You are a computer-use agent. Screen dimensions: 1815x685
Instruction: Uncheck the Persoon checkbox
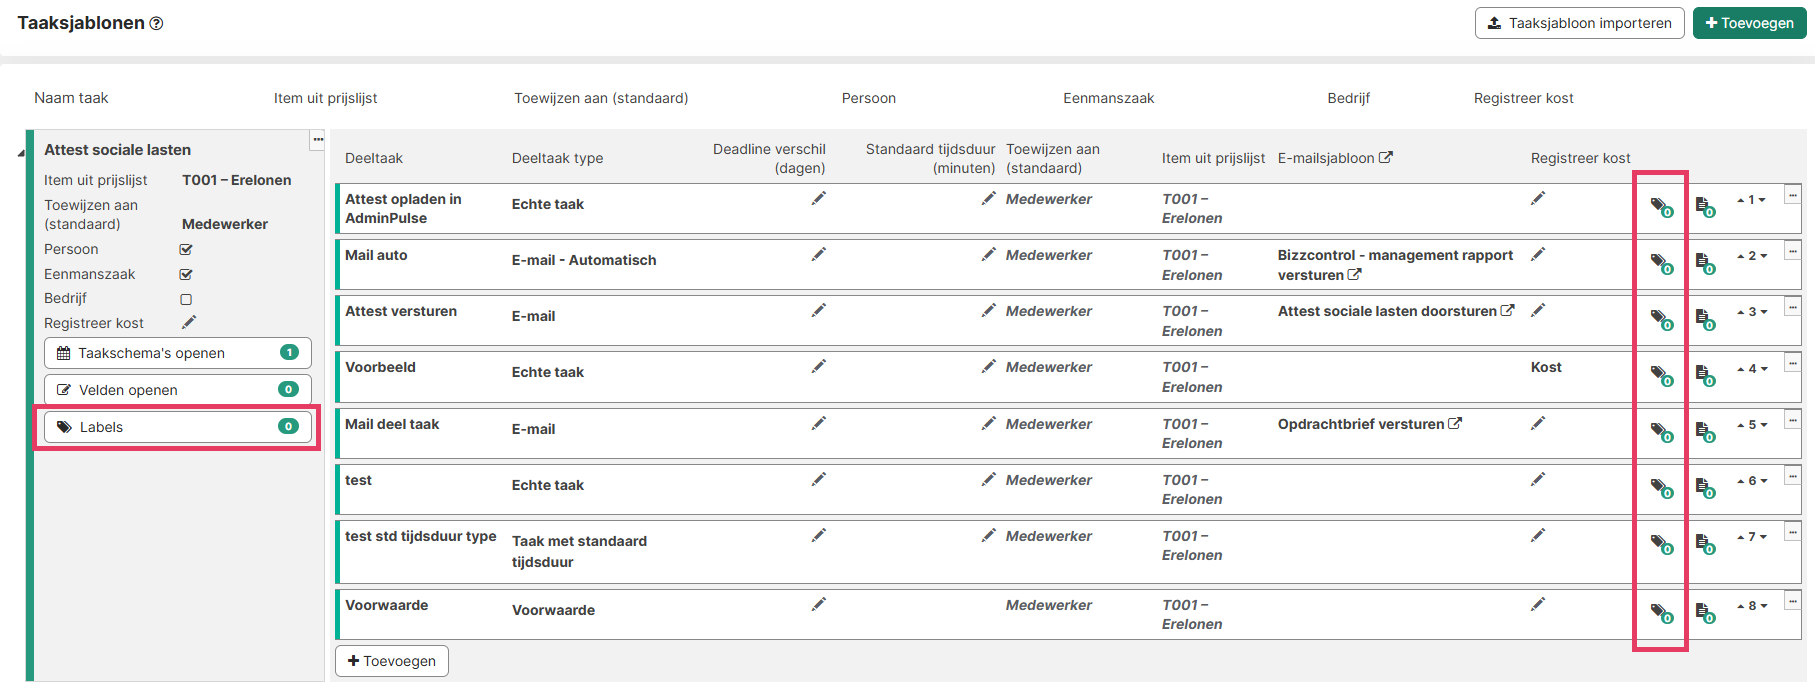coord(186,249)
